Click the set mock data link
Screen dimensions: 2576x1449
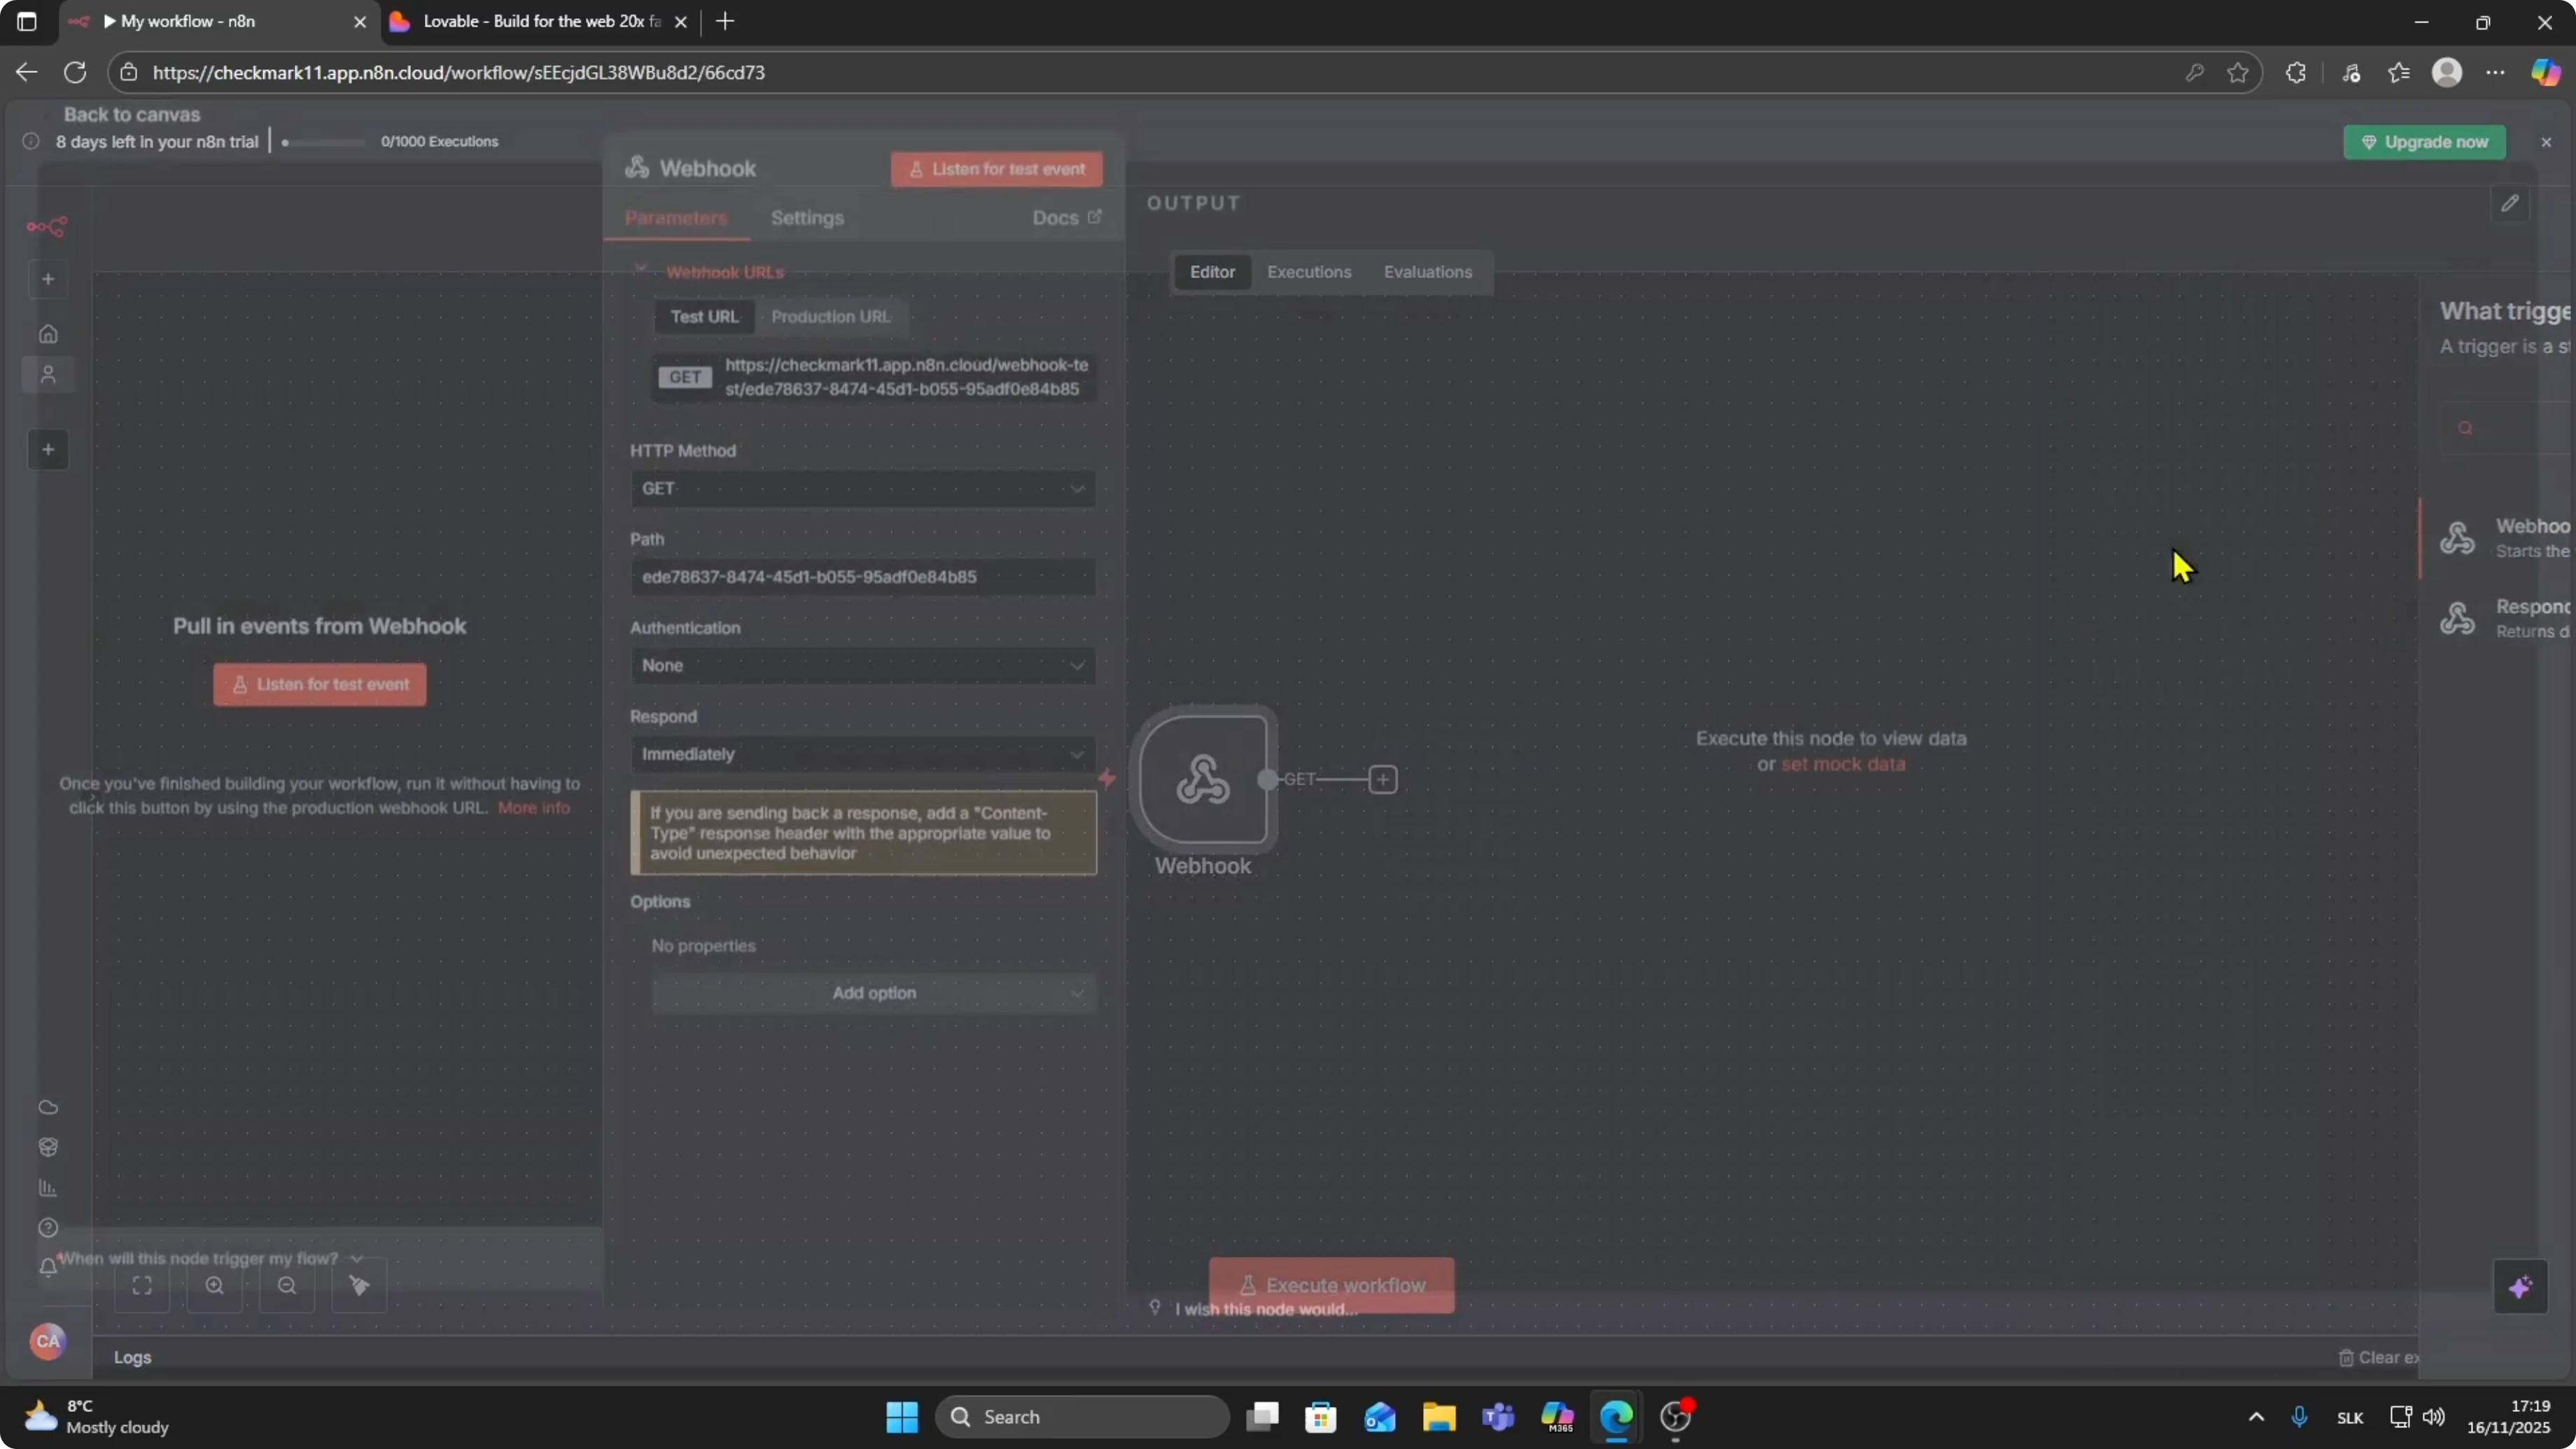(x=1843, y=764)
